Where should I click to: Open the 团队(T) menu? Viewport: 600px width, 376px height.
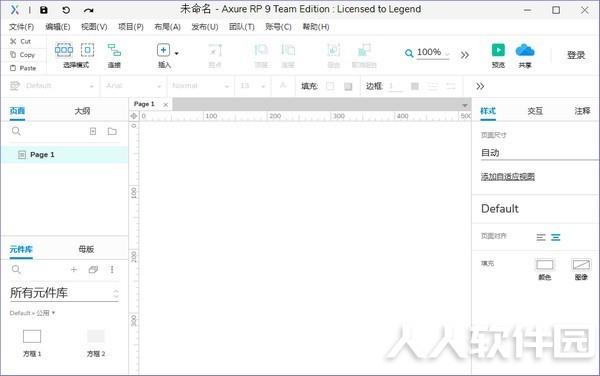(241, 27)
